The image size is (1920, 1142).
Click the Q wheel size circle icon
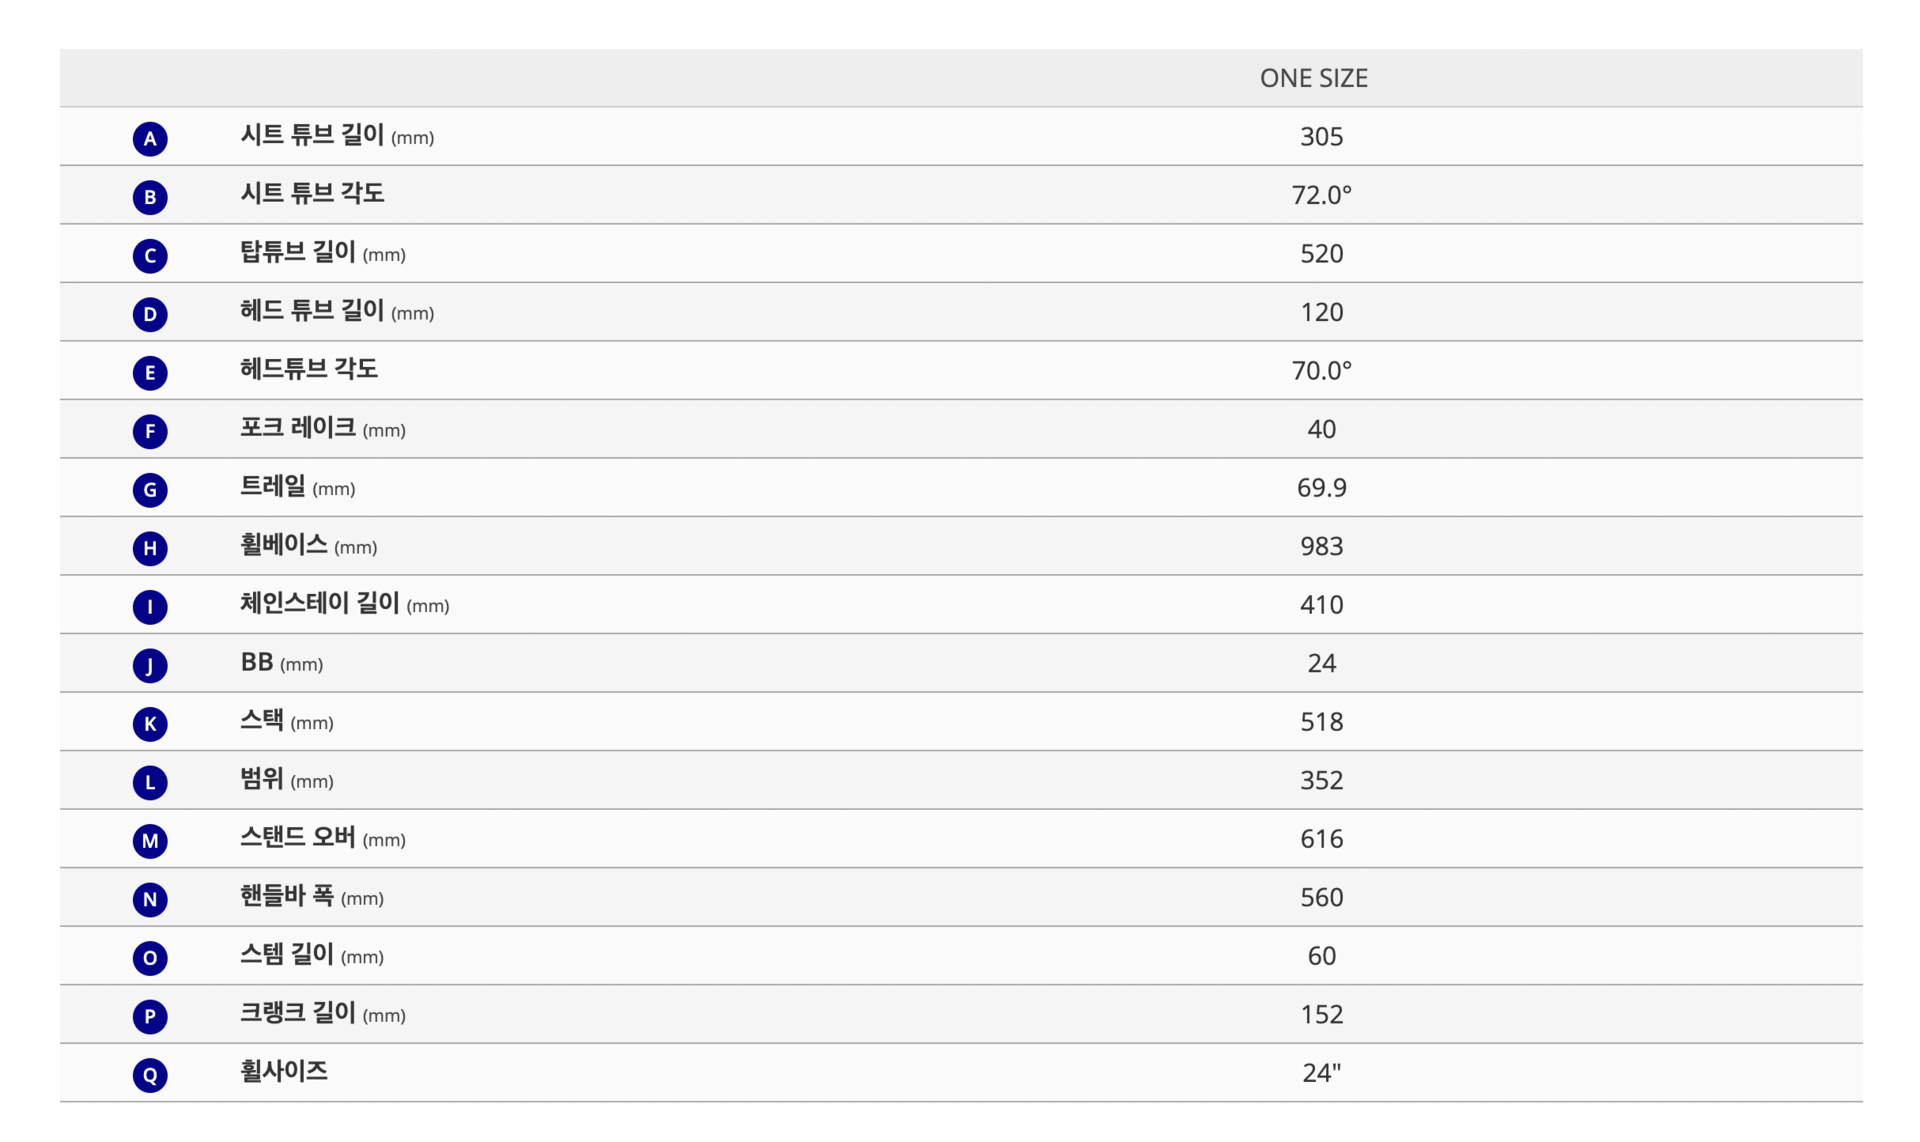[150, 1075]
